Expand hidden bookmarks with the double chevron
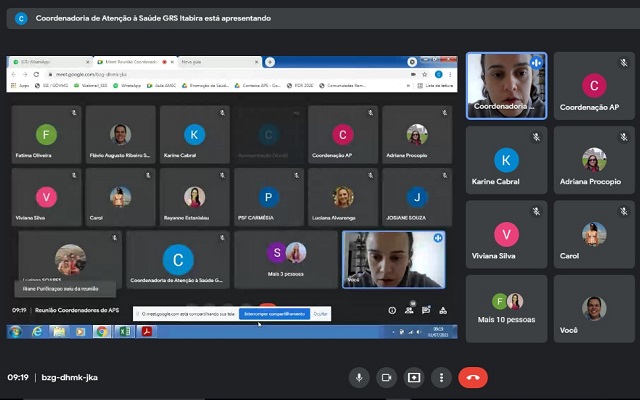 [x=408, y=86]
